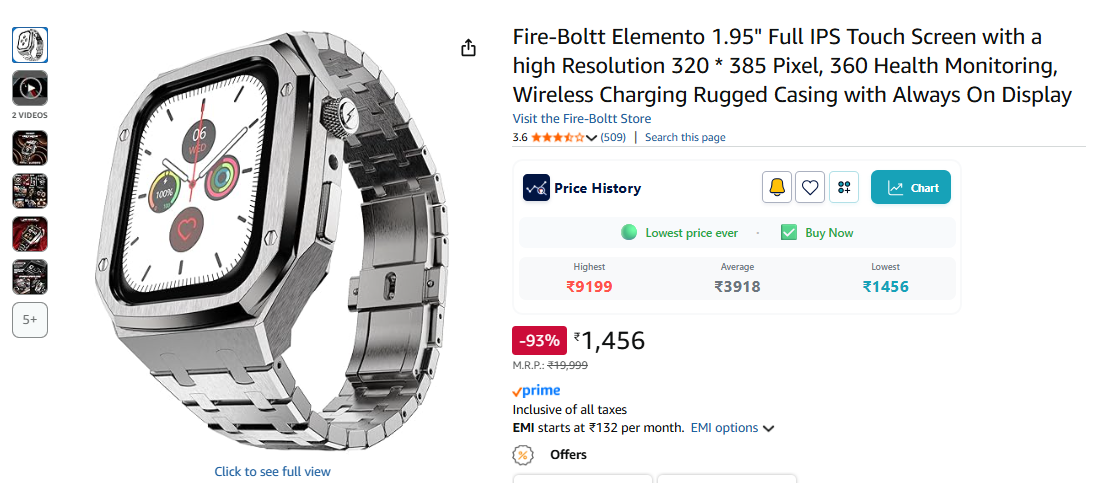Open the 509 ratings count link
The image size is (1108, 483).
[x=613, y=137]
